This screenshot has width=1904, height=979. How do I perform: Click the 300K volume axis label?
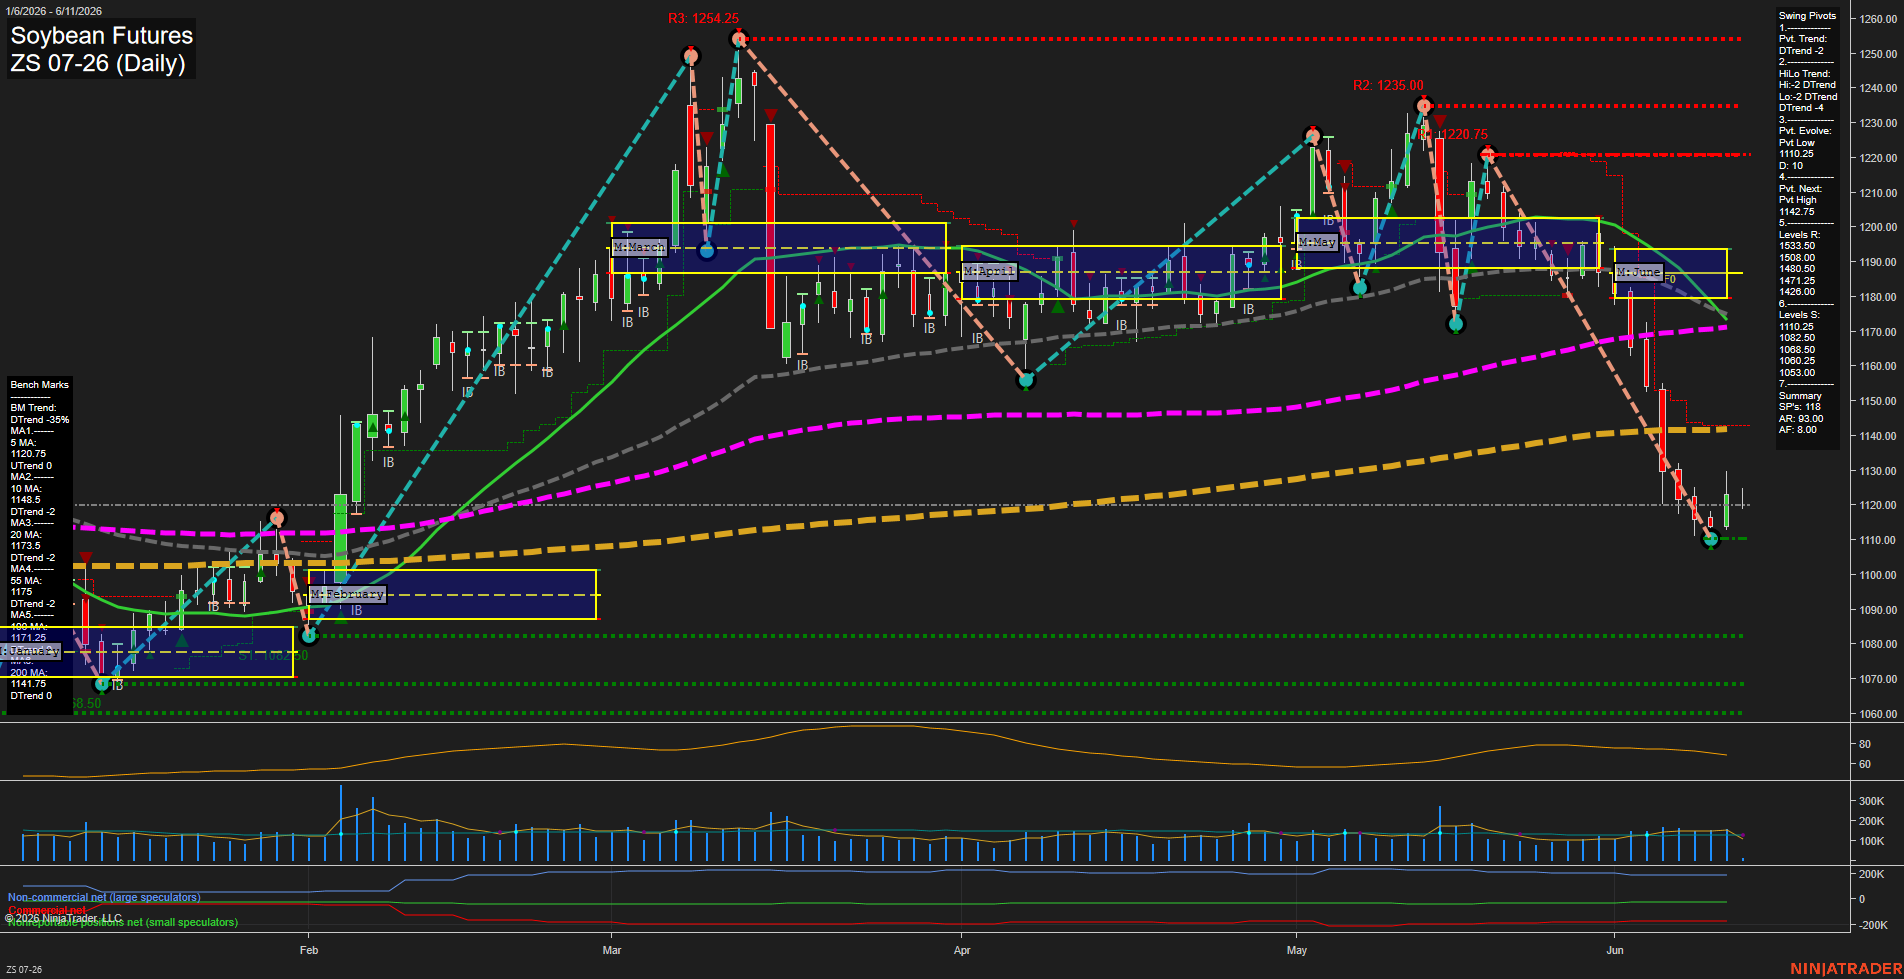click(1872, 801)
